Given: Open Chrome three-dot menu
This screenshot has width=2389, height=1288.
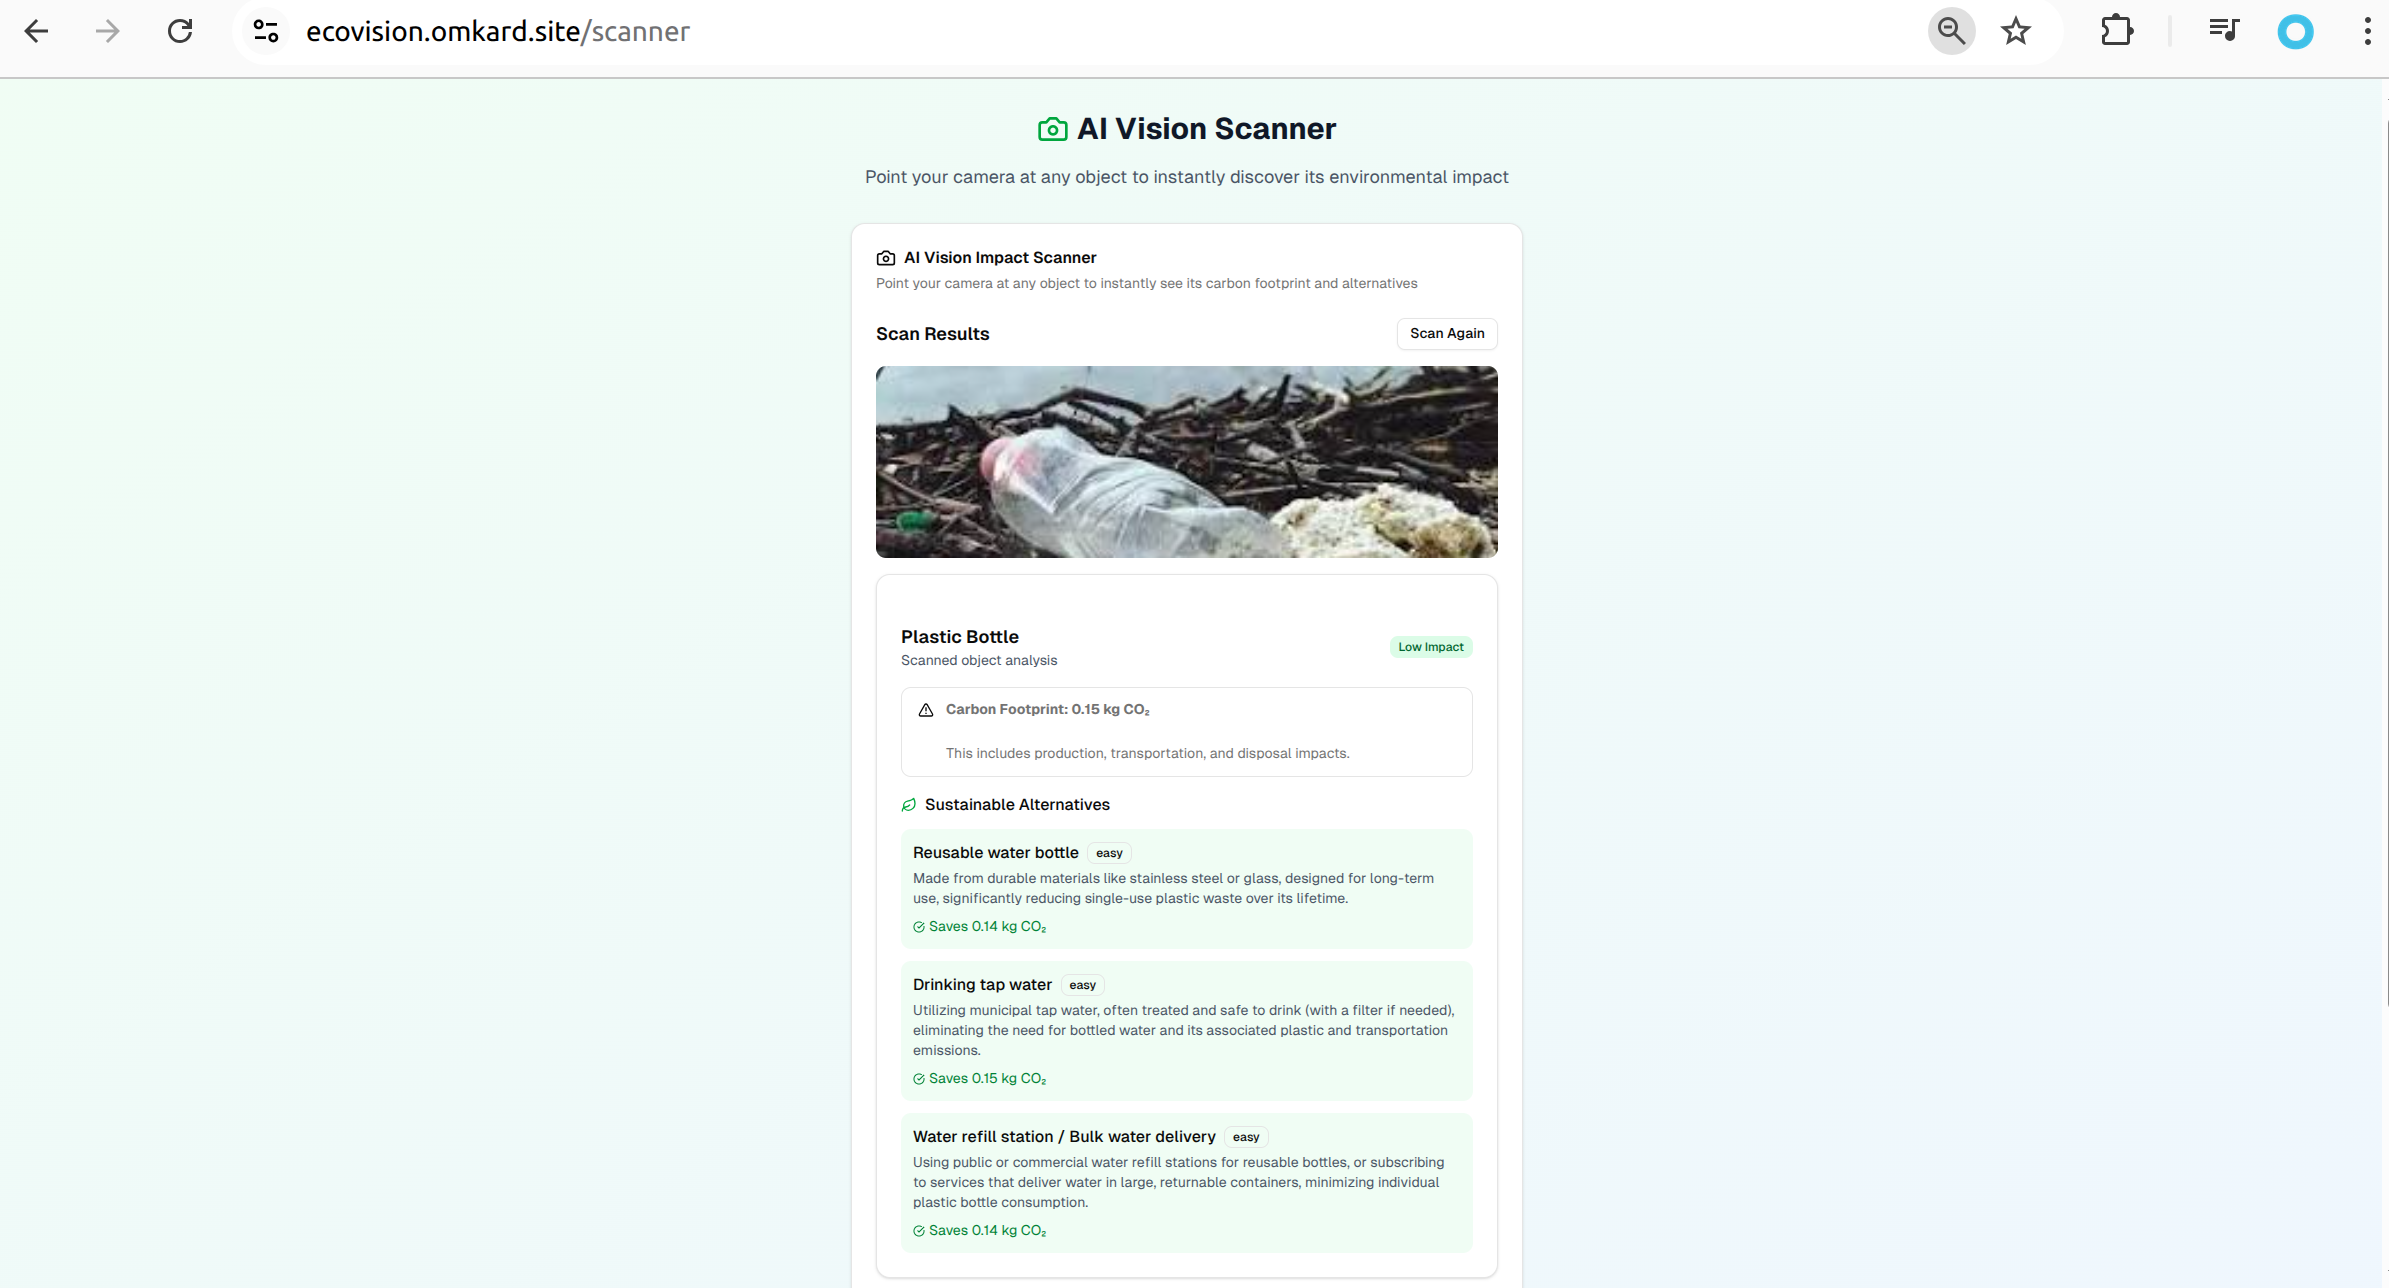Looking at the screenshot, I should click(2367, 31).
